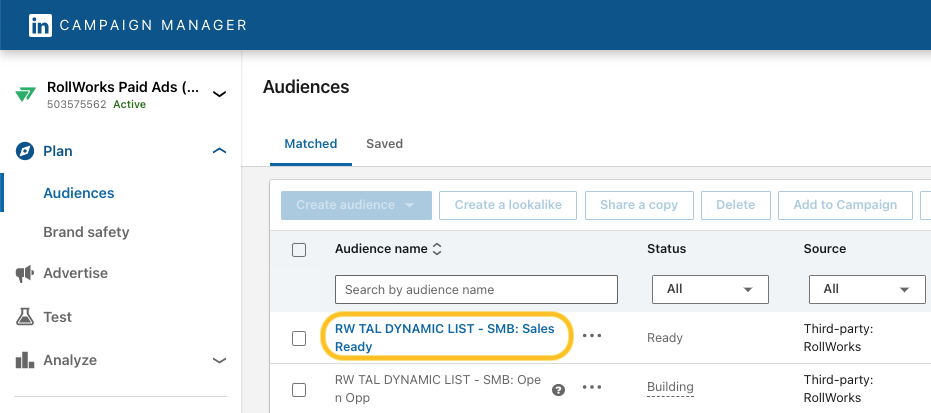Tick the SMB: Open Opp audience checkbox
The height and width of the screenshot is (413, 931).
pyautogui.click(x=299, y=389)
